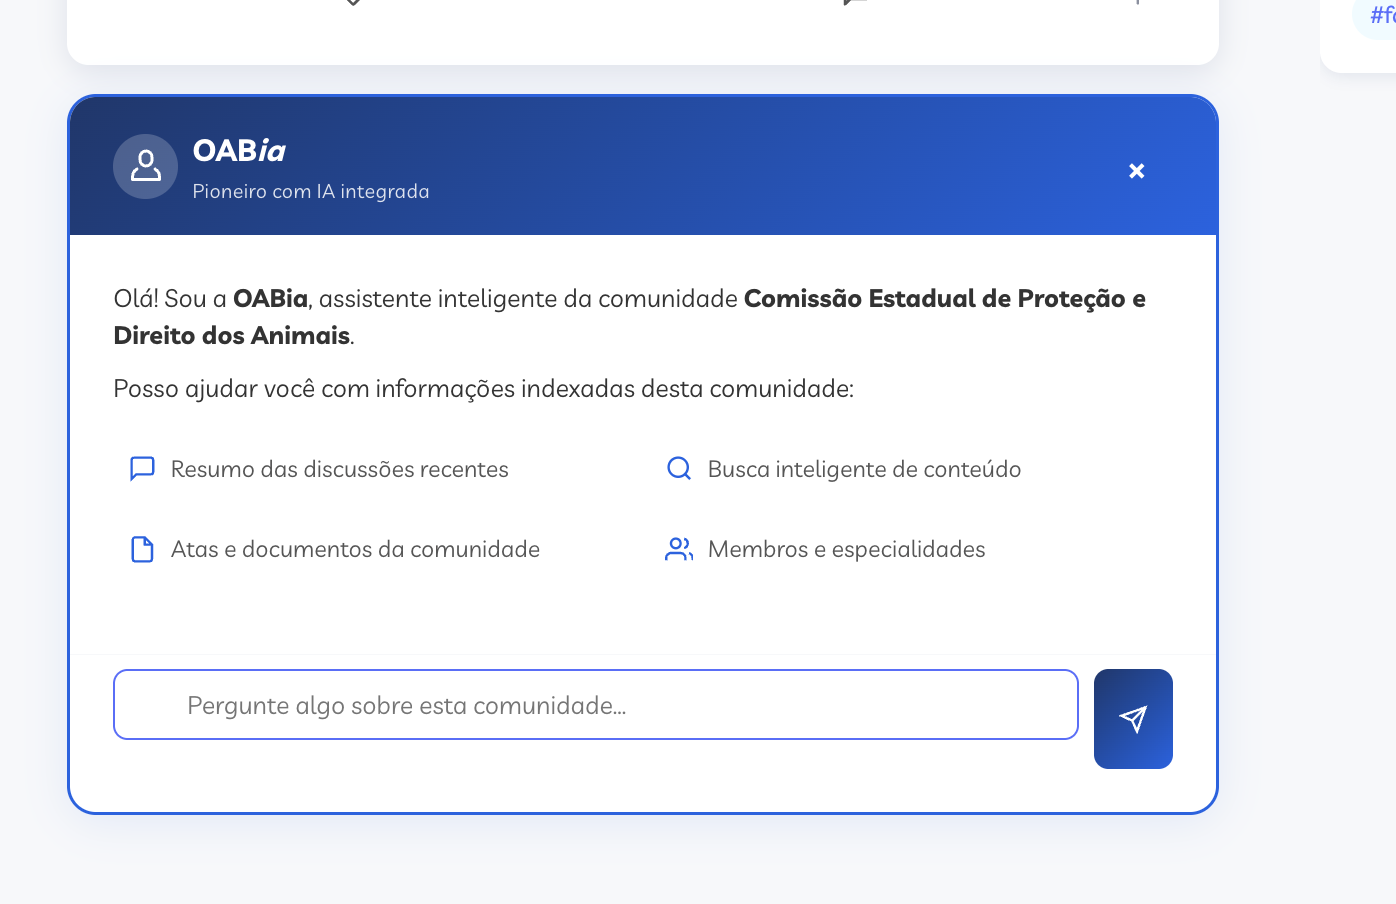Click the document icon for community minutes
Image resolution: width=1396 pixels, height=904 pixels.
point(142,549)
